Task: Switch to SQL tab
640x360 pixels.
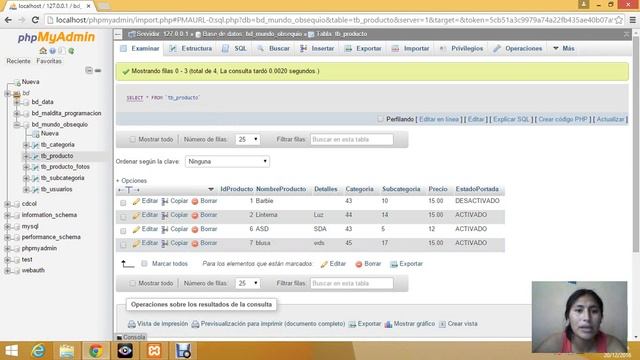Action: [x=235, y=49]
